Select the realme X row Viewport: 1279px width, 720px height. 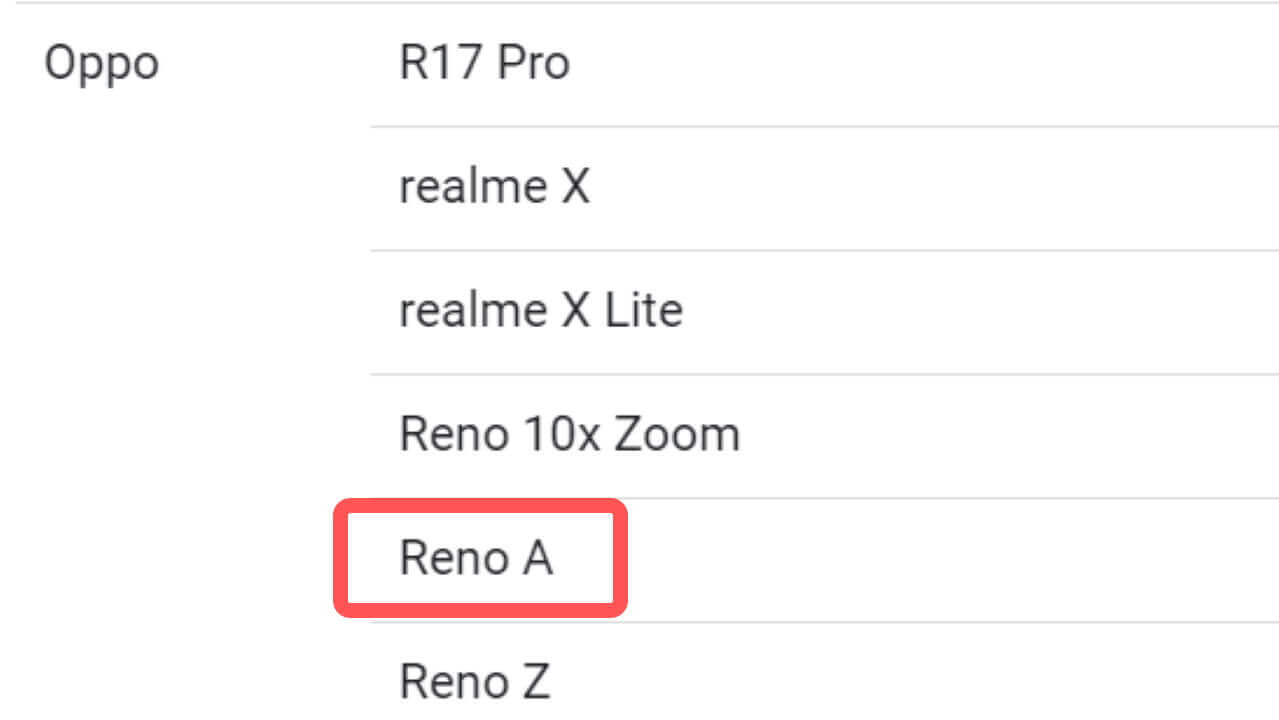(x=494, y=187)
